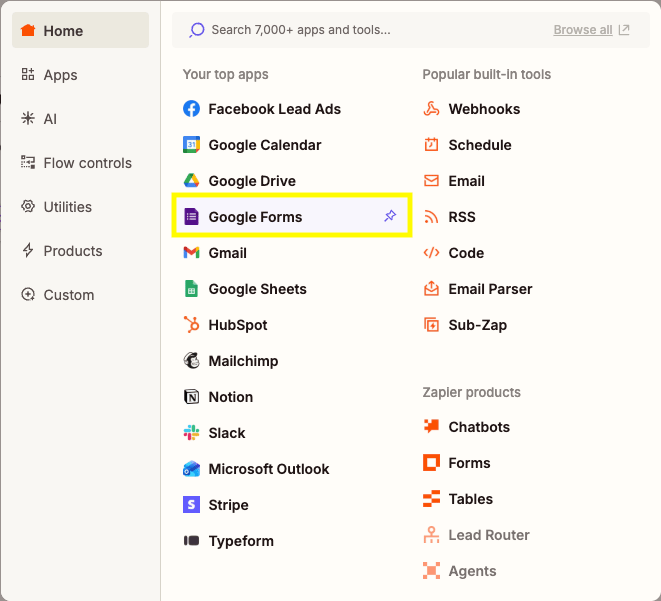
Task: Click the Microsoft Outlook label
Action: pos(269,469)
